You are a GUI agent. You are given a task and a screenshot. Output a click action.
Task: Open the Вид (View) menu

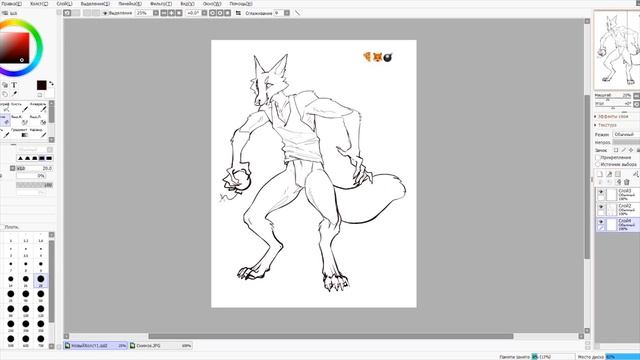(x=187, y=4)
